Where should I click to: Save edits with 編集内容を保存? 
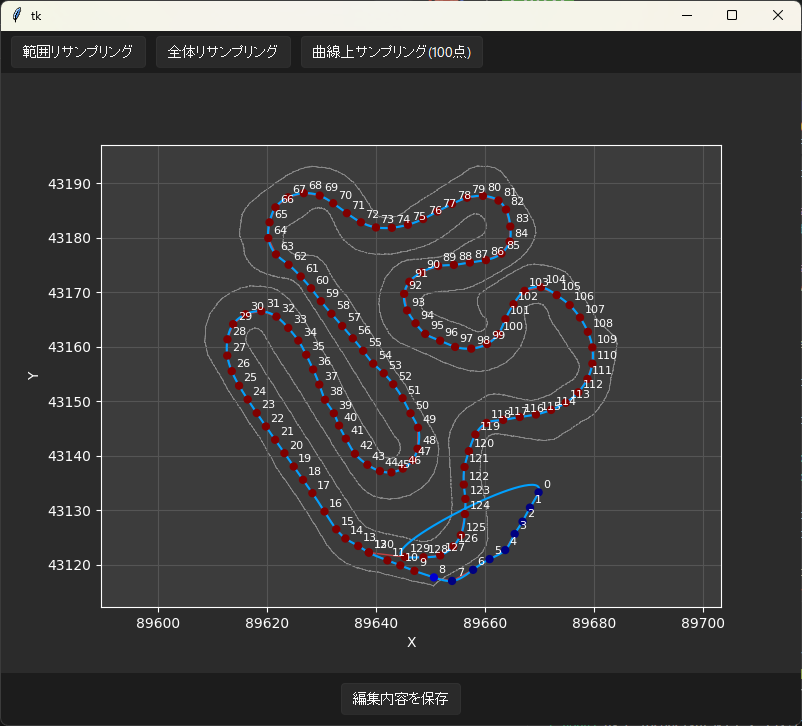point(400,698)
